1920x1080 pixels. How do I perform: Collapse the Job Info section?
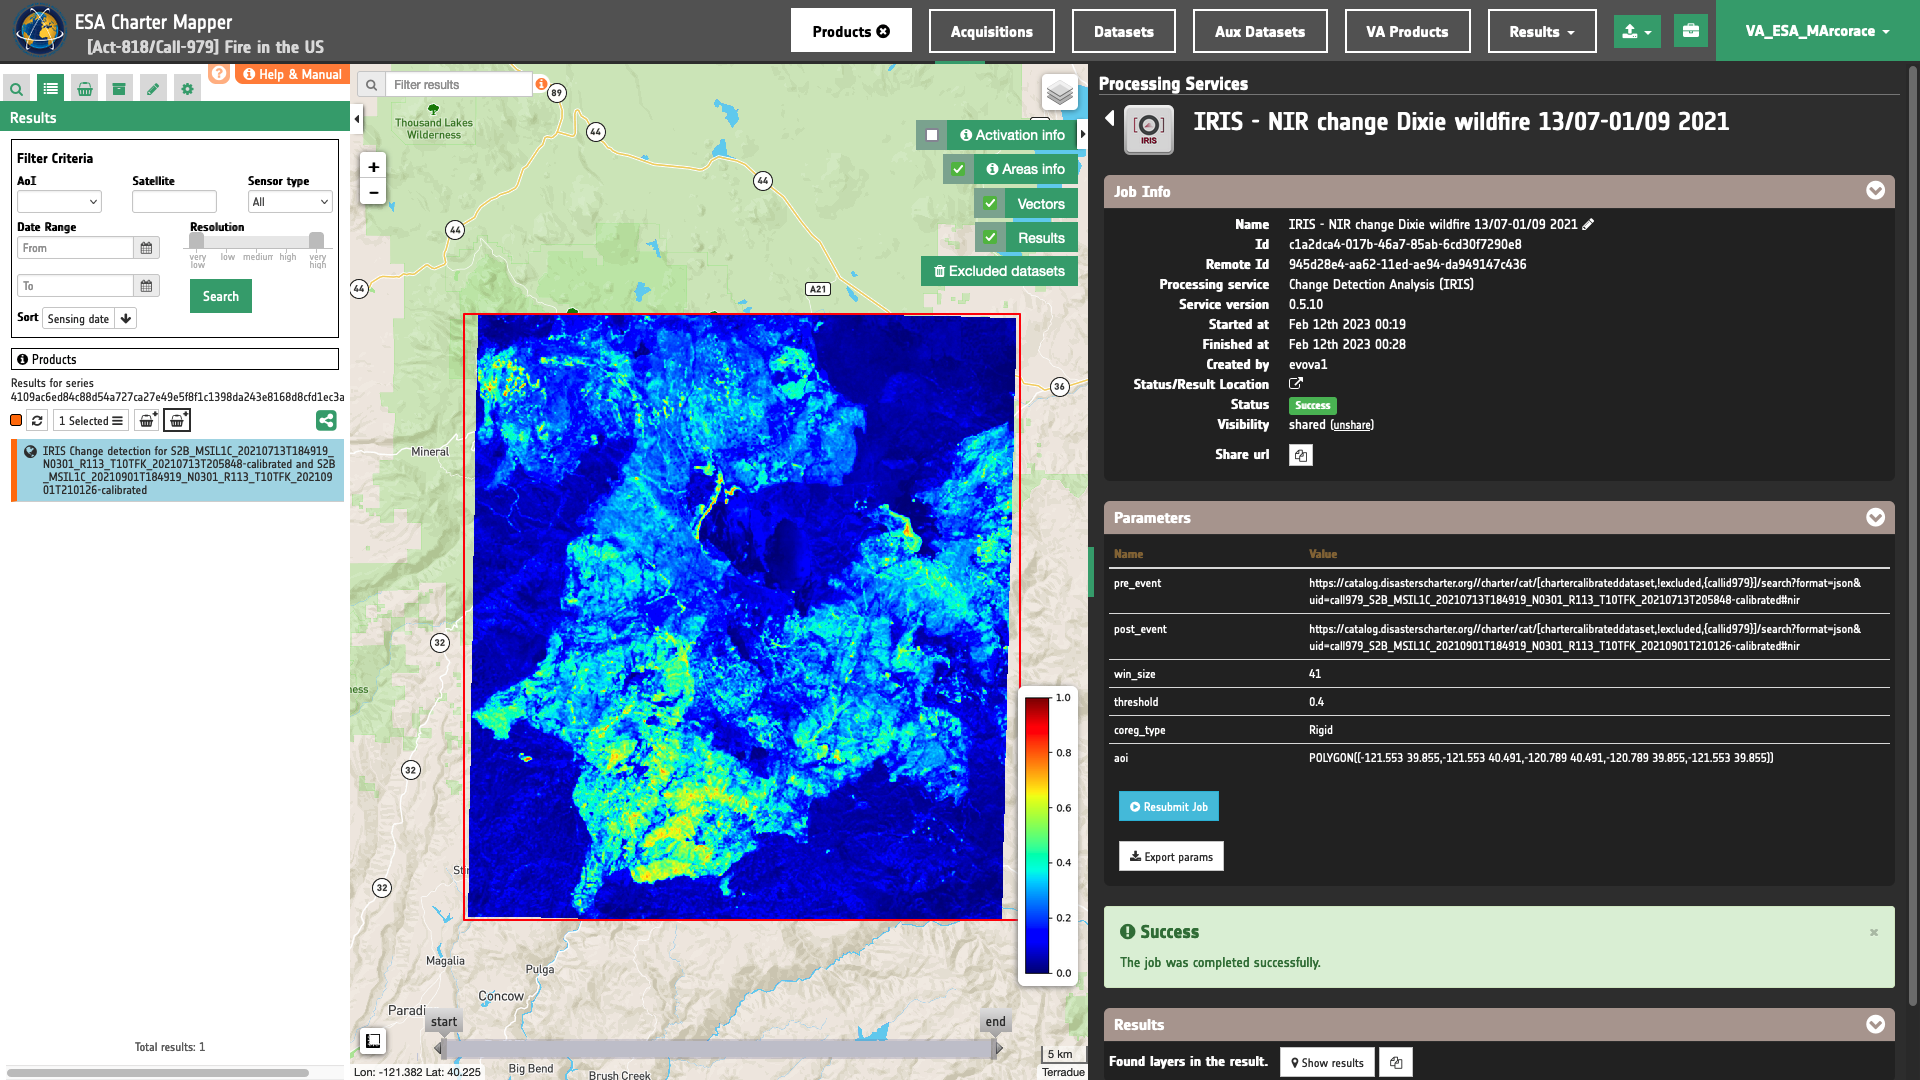(1875, 191)
